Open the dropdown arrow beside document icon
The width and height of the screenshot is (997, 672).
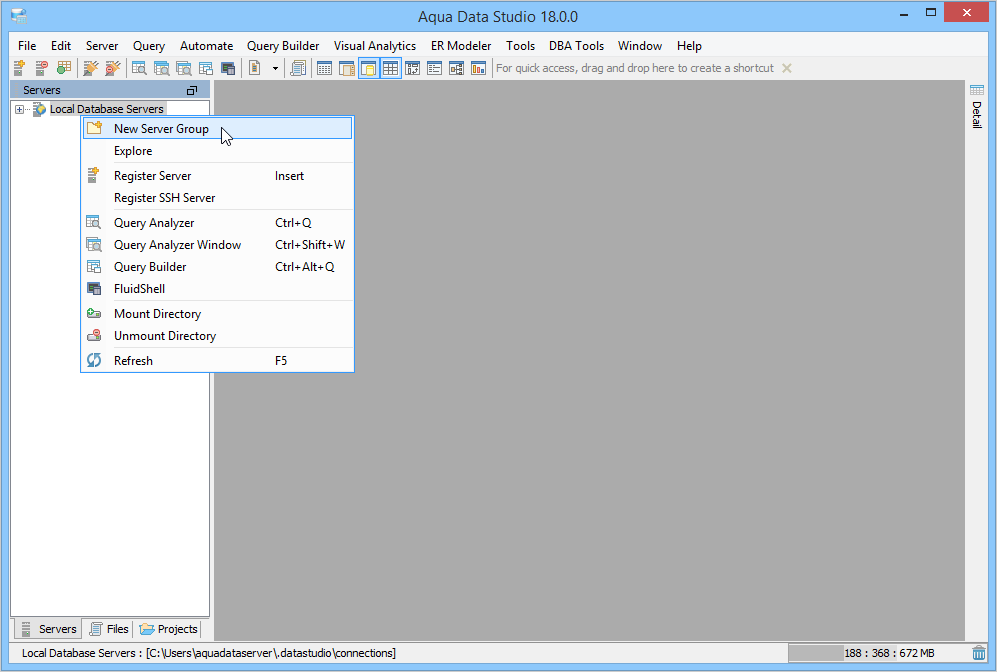coord(275,68)
